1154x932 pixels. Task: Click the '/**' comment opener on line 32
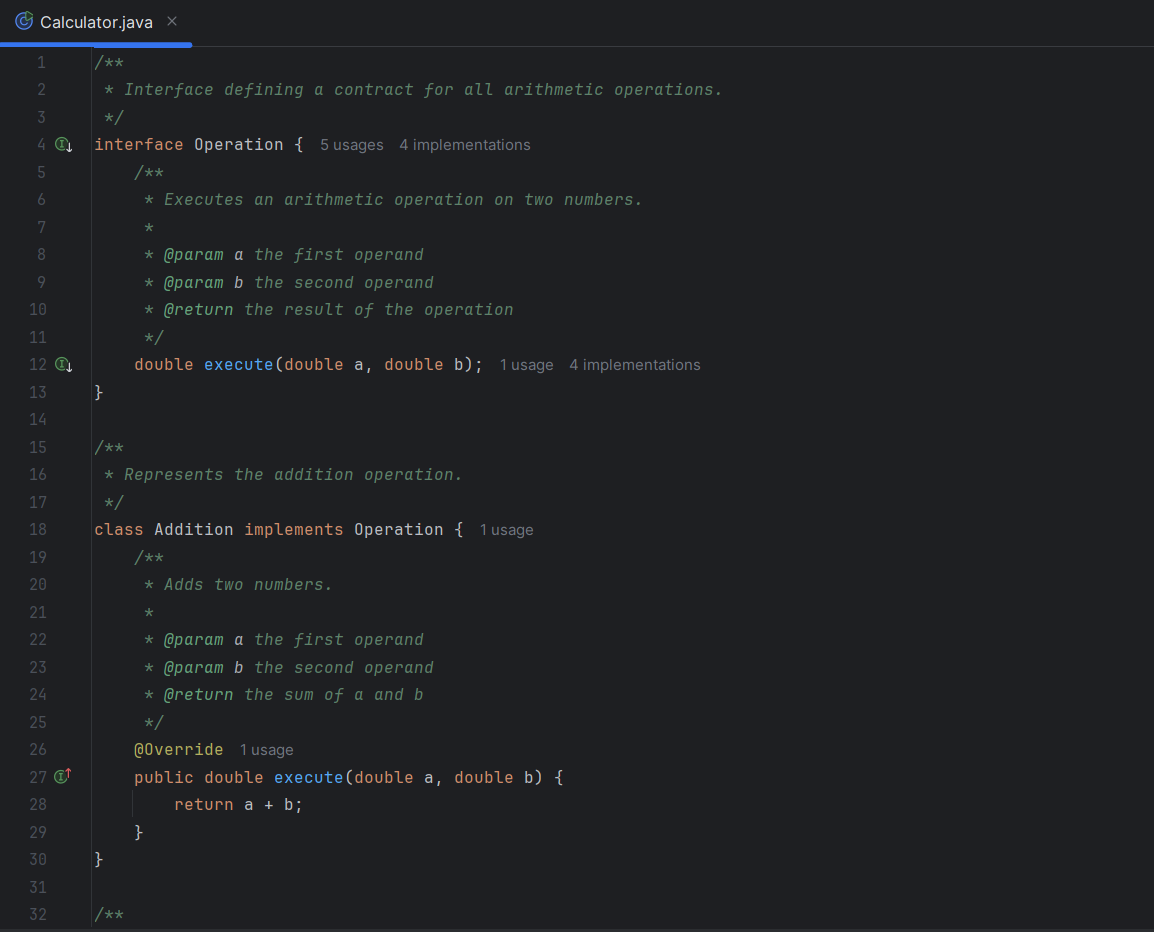click(x=109, y=914)
